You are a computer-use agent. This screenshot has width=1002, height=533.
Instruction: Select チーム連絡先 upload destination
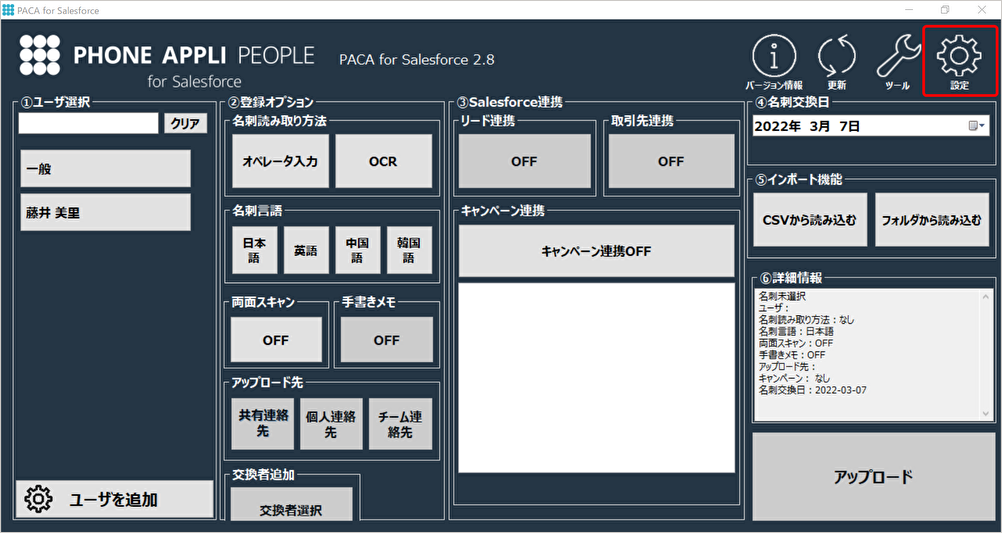tap(400, 424)
